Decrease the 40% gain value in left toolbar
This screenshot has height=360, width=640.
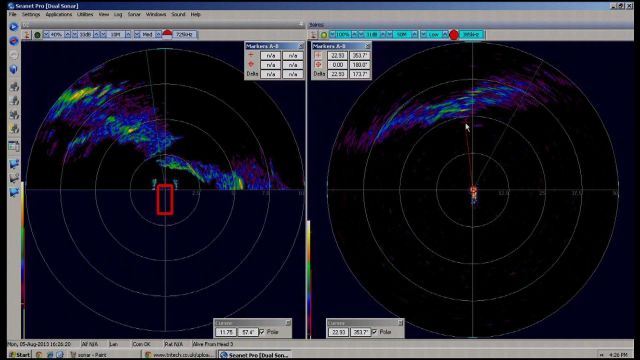pyautogui.click(x=46, y=35)
